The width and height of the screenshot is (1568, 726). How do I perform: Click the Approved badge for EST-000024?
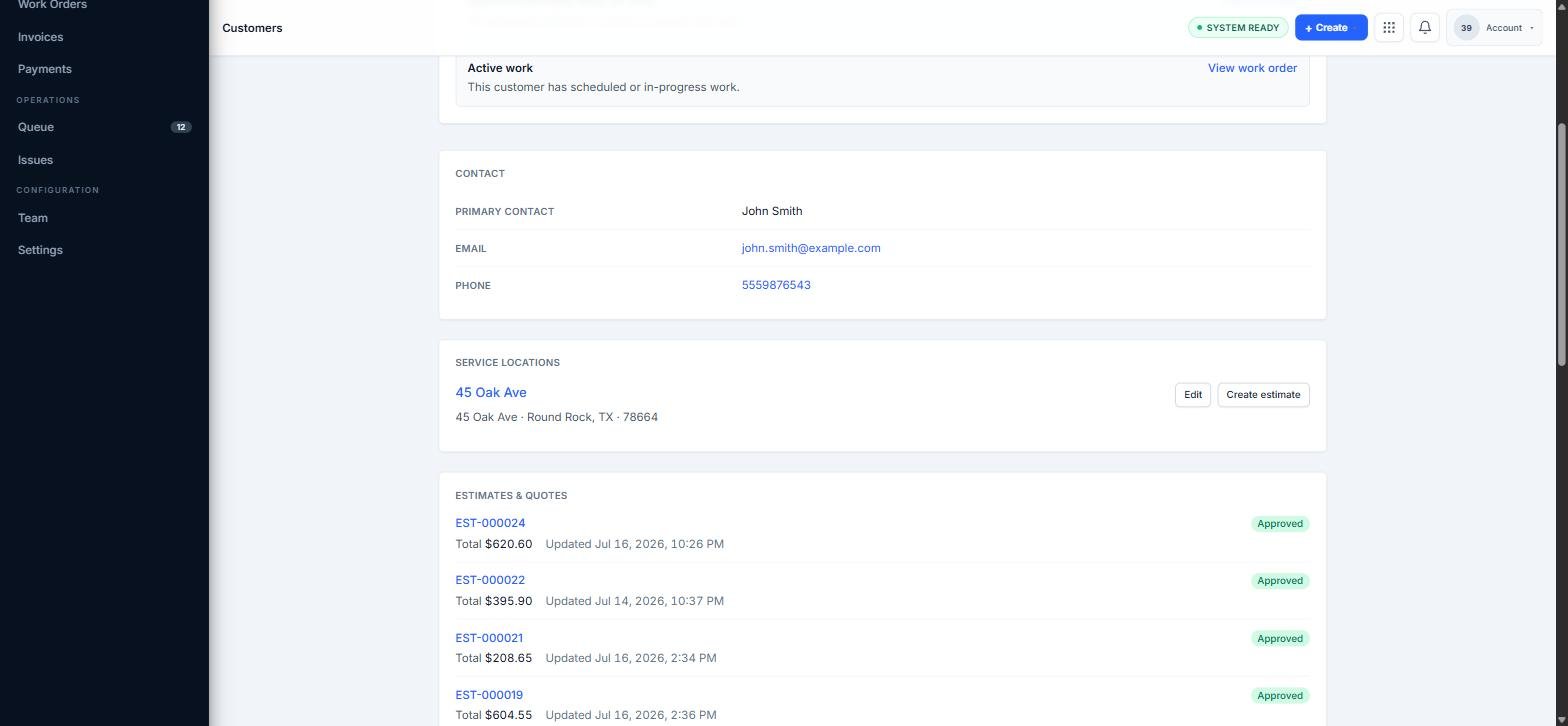[1280, 524]
